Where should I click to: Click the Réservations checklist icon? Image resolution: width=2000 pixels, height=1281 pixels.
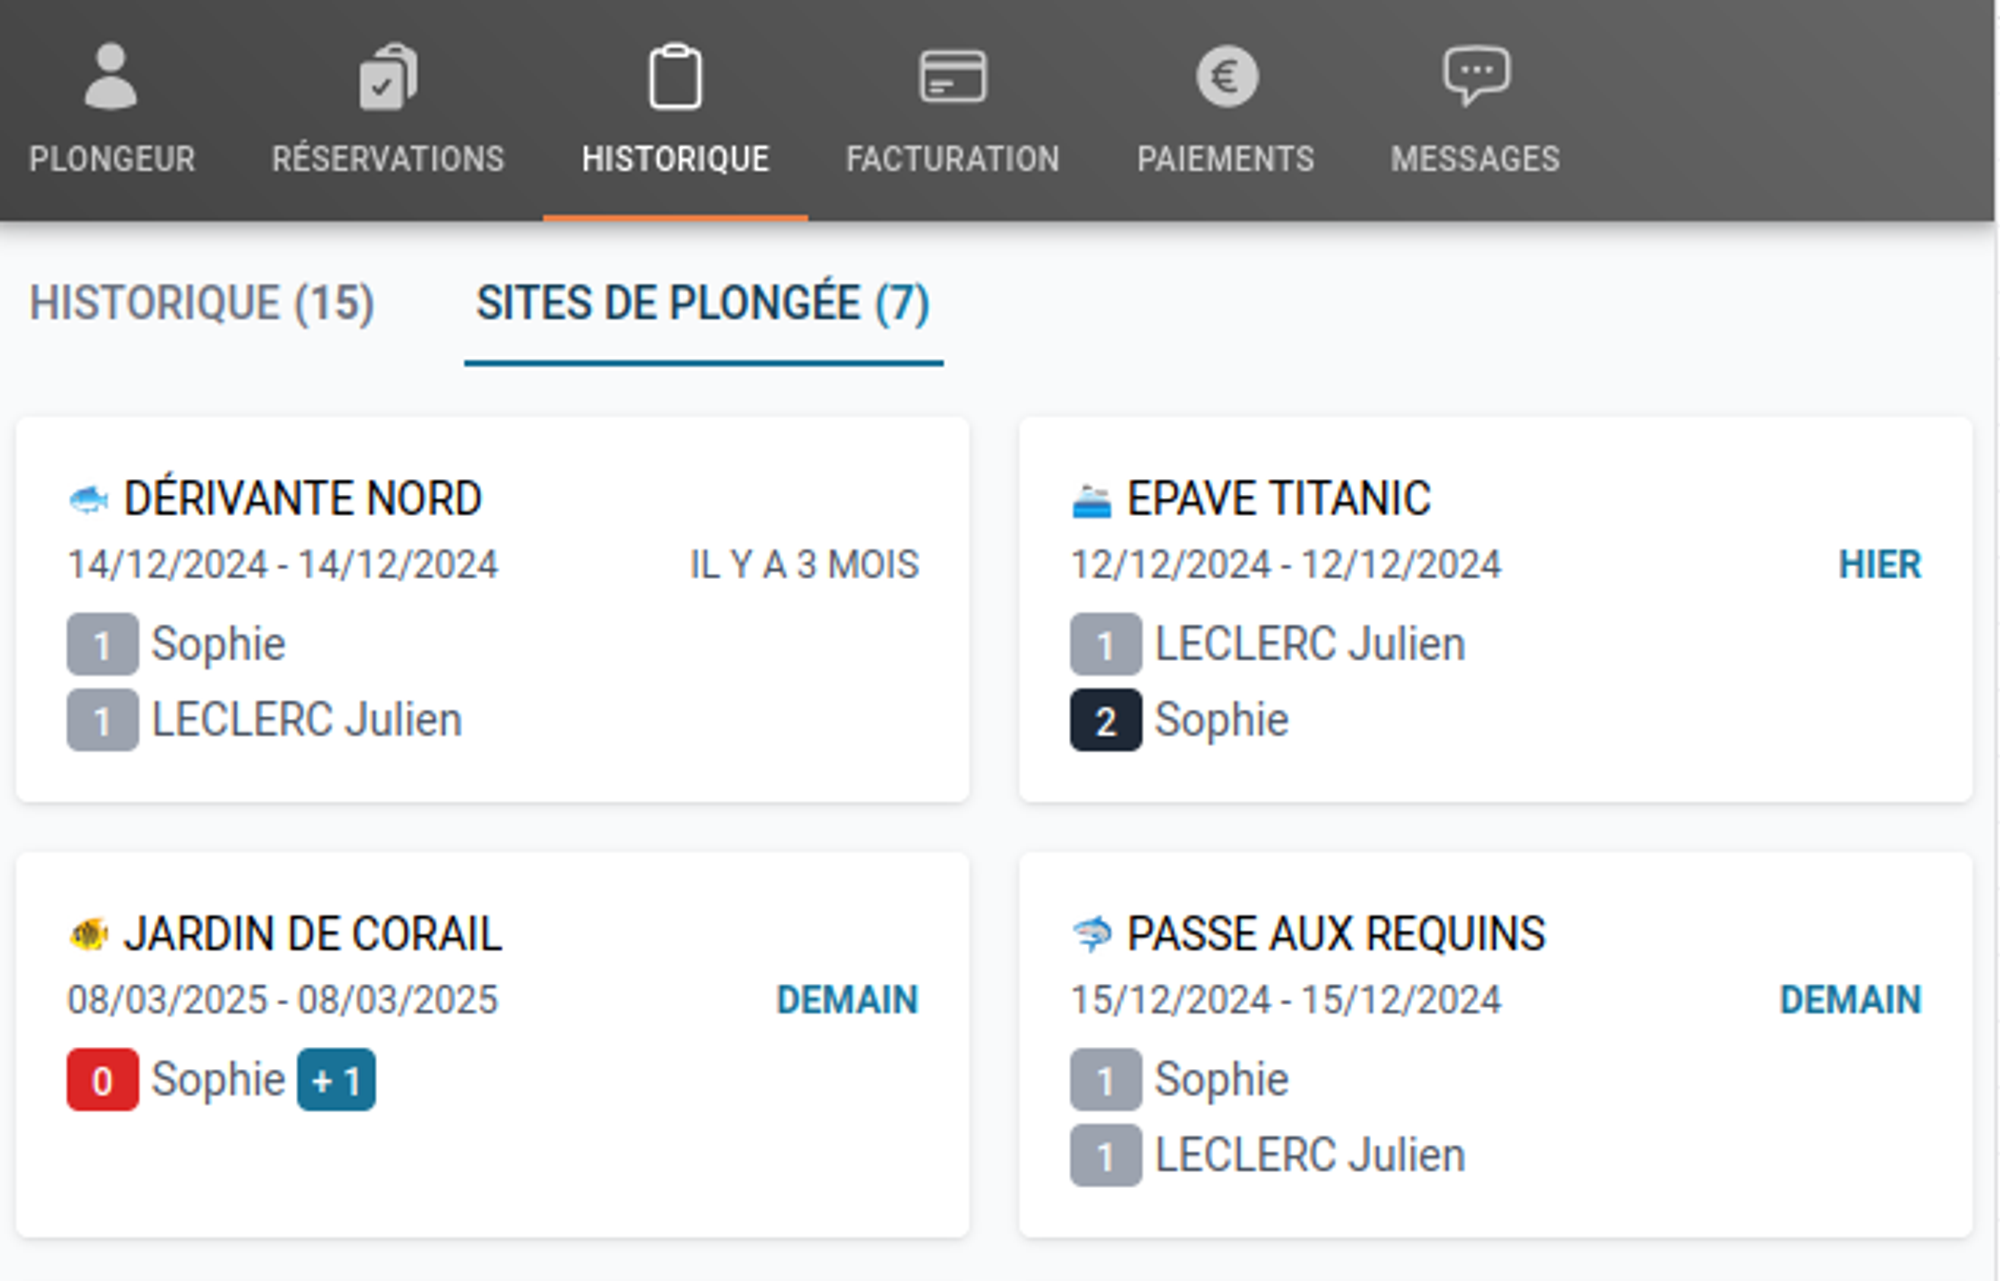coord(387,77)
